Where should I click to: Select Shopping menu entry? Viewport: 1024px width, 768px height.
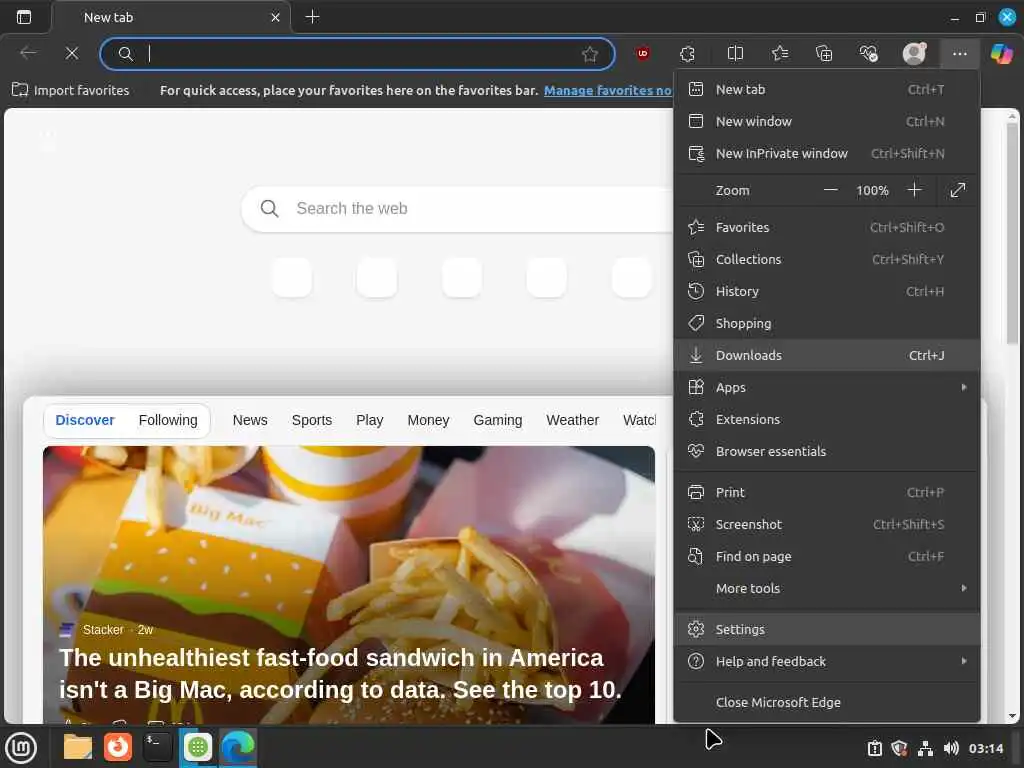[x=827, y=323]
